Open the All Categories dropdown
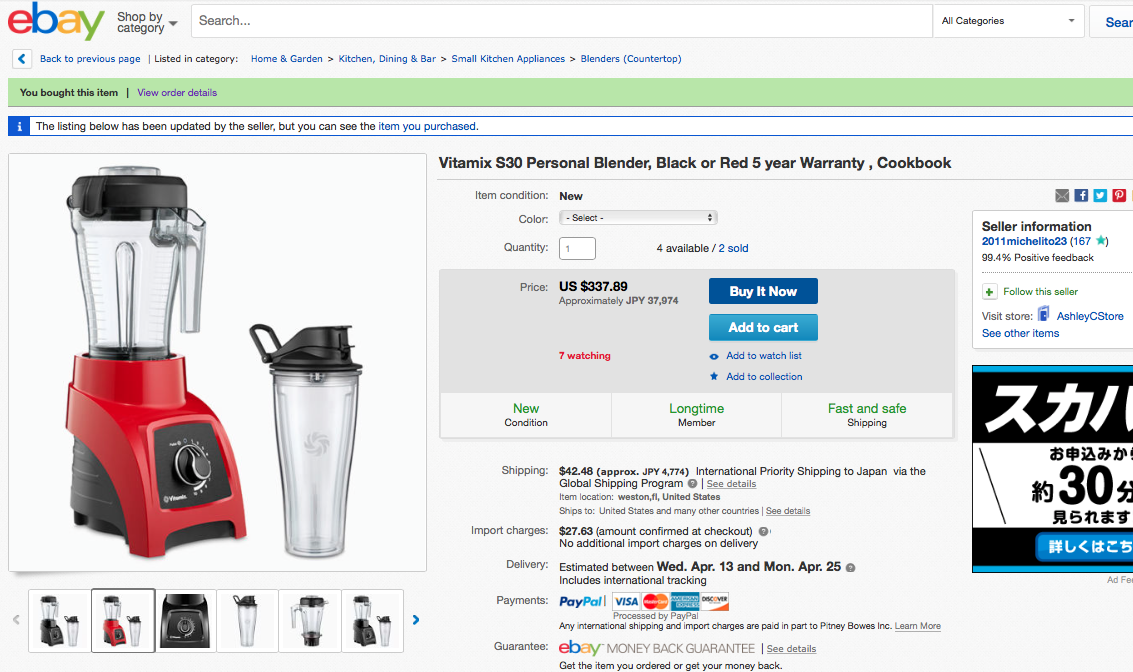This screenshot has width=1133, height=672. pyautogui.click(x=1007, y=20)
